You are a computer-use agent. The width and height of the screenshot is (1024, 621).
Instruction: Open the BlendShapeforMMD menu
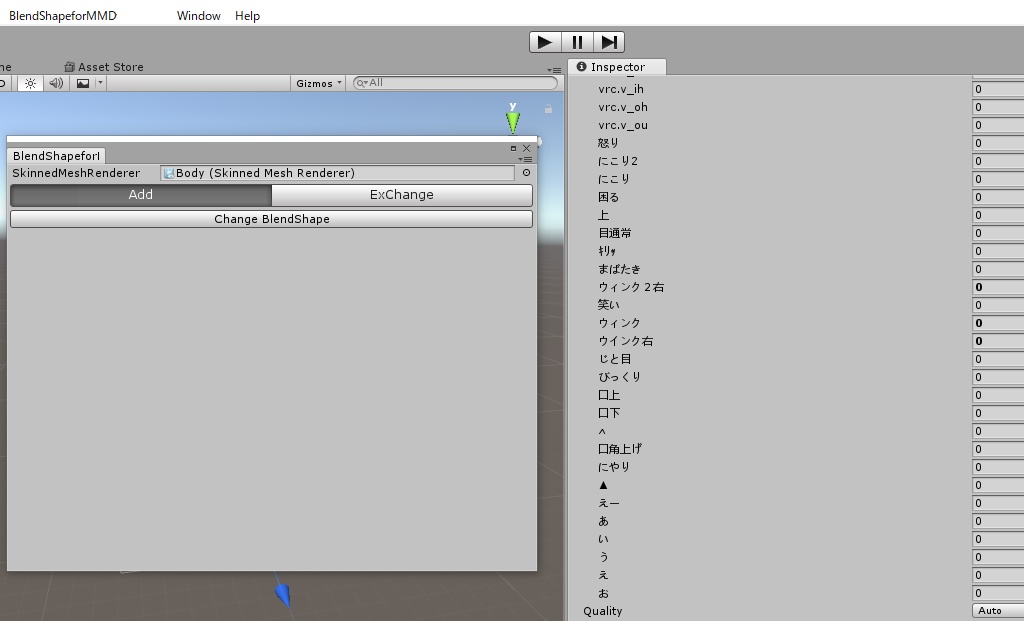point(63,16)
